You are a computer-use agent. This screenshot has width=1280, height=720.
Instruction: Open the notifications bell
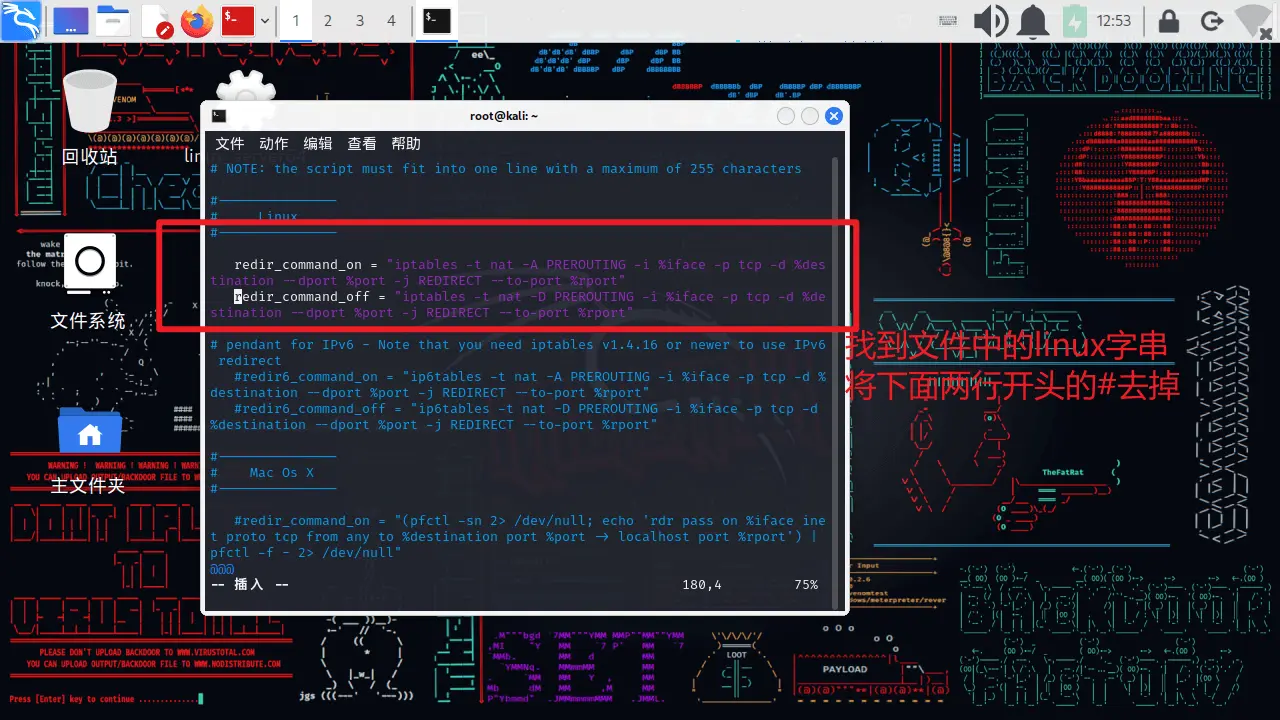[1033, 21]
